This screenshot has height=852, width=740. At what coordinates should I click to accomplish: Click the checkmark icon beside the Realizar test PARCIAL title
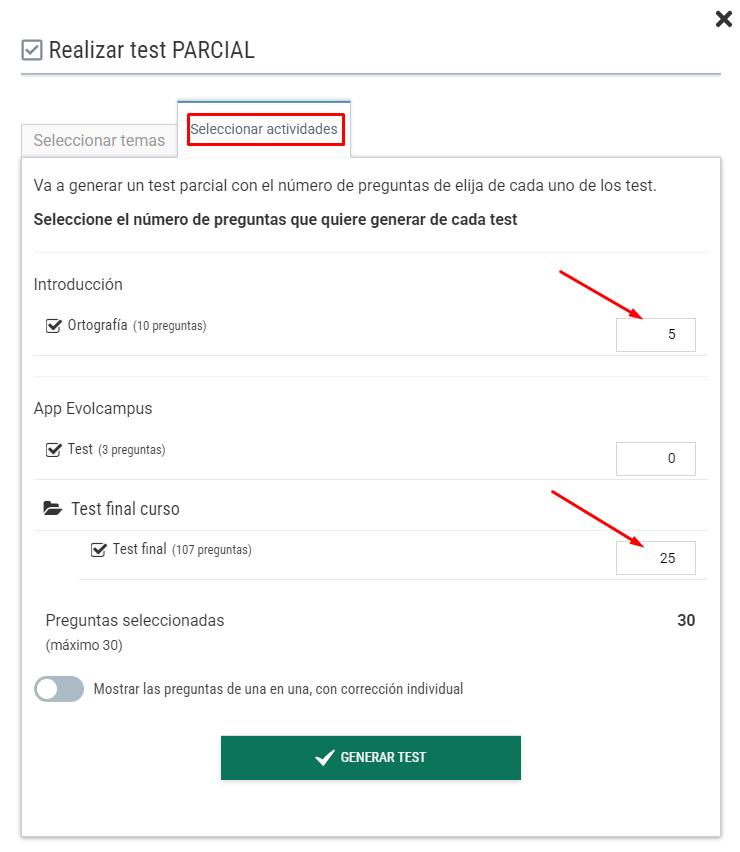[32, 50]
